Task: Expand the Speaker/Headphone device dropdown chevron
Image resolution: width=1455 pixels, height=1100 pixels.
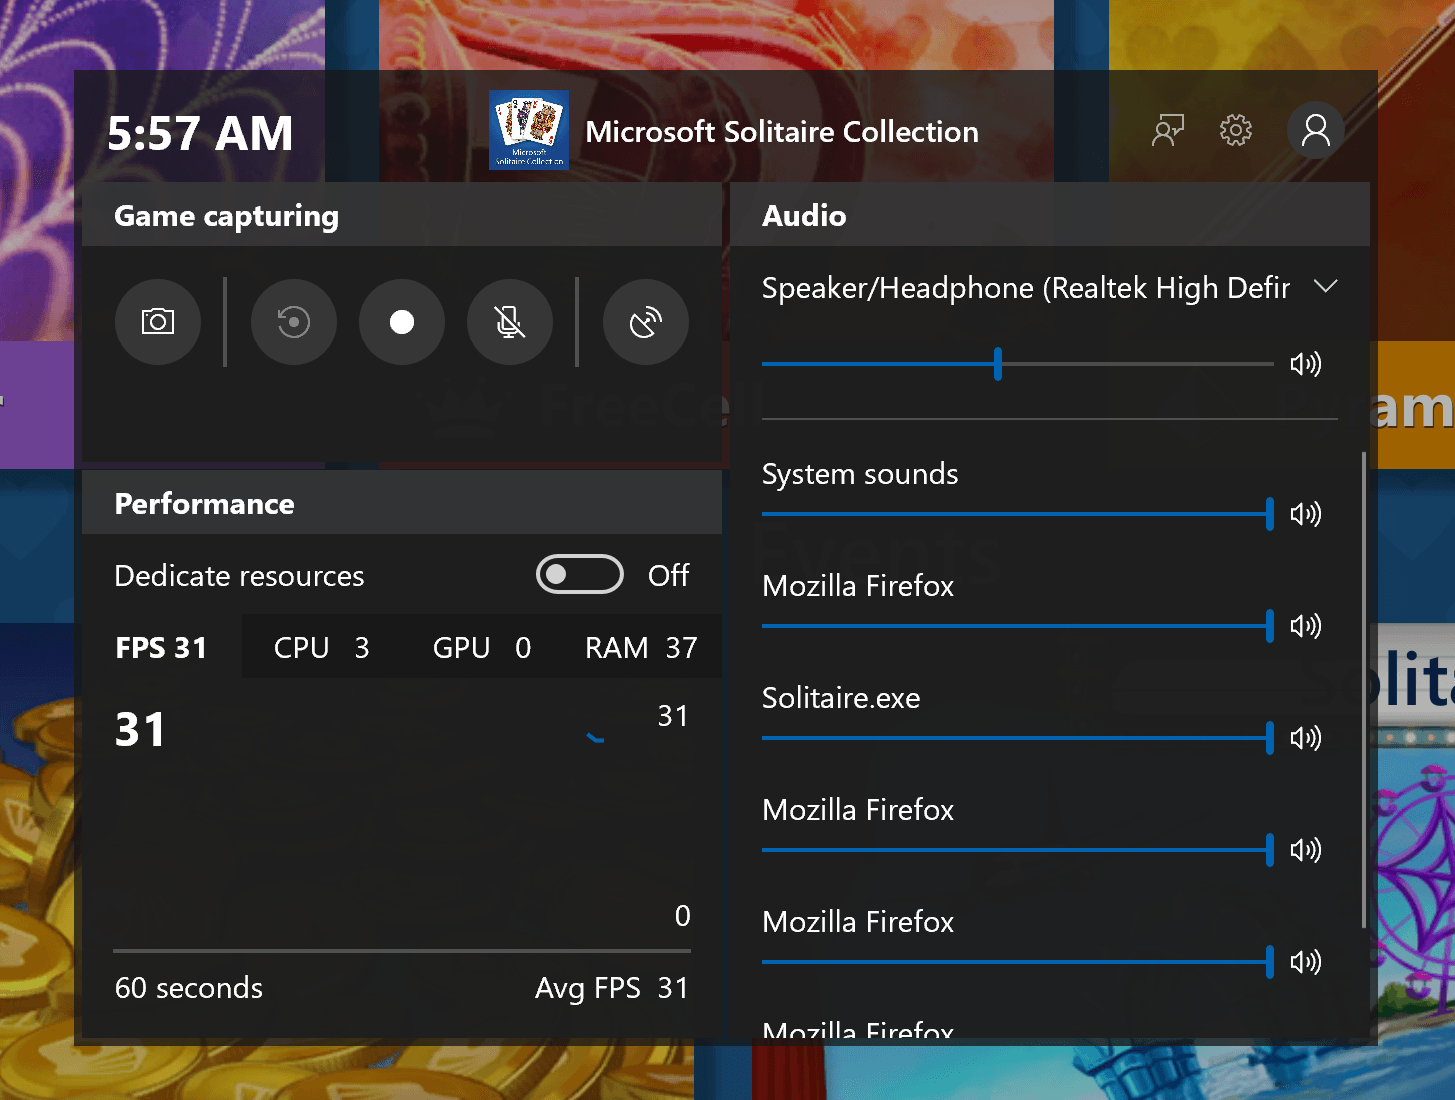Action: [1326, 287]
